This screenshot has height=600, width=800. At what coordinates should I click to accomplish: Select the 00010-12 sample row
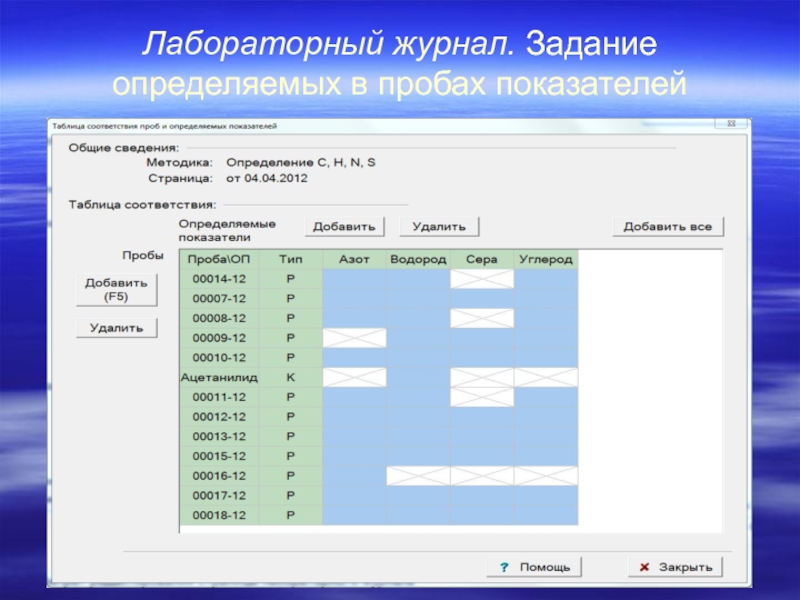click(379, 358)
